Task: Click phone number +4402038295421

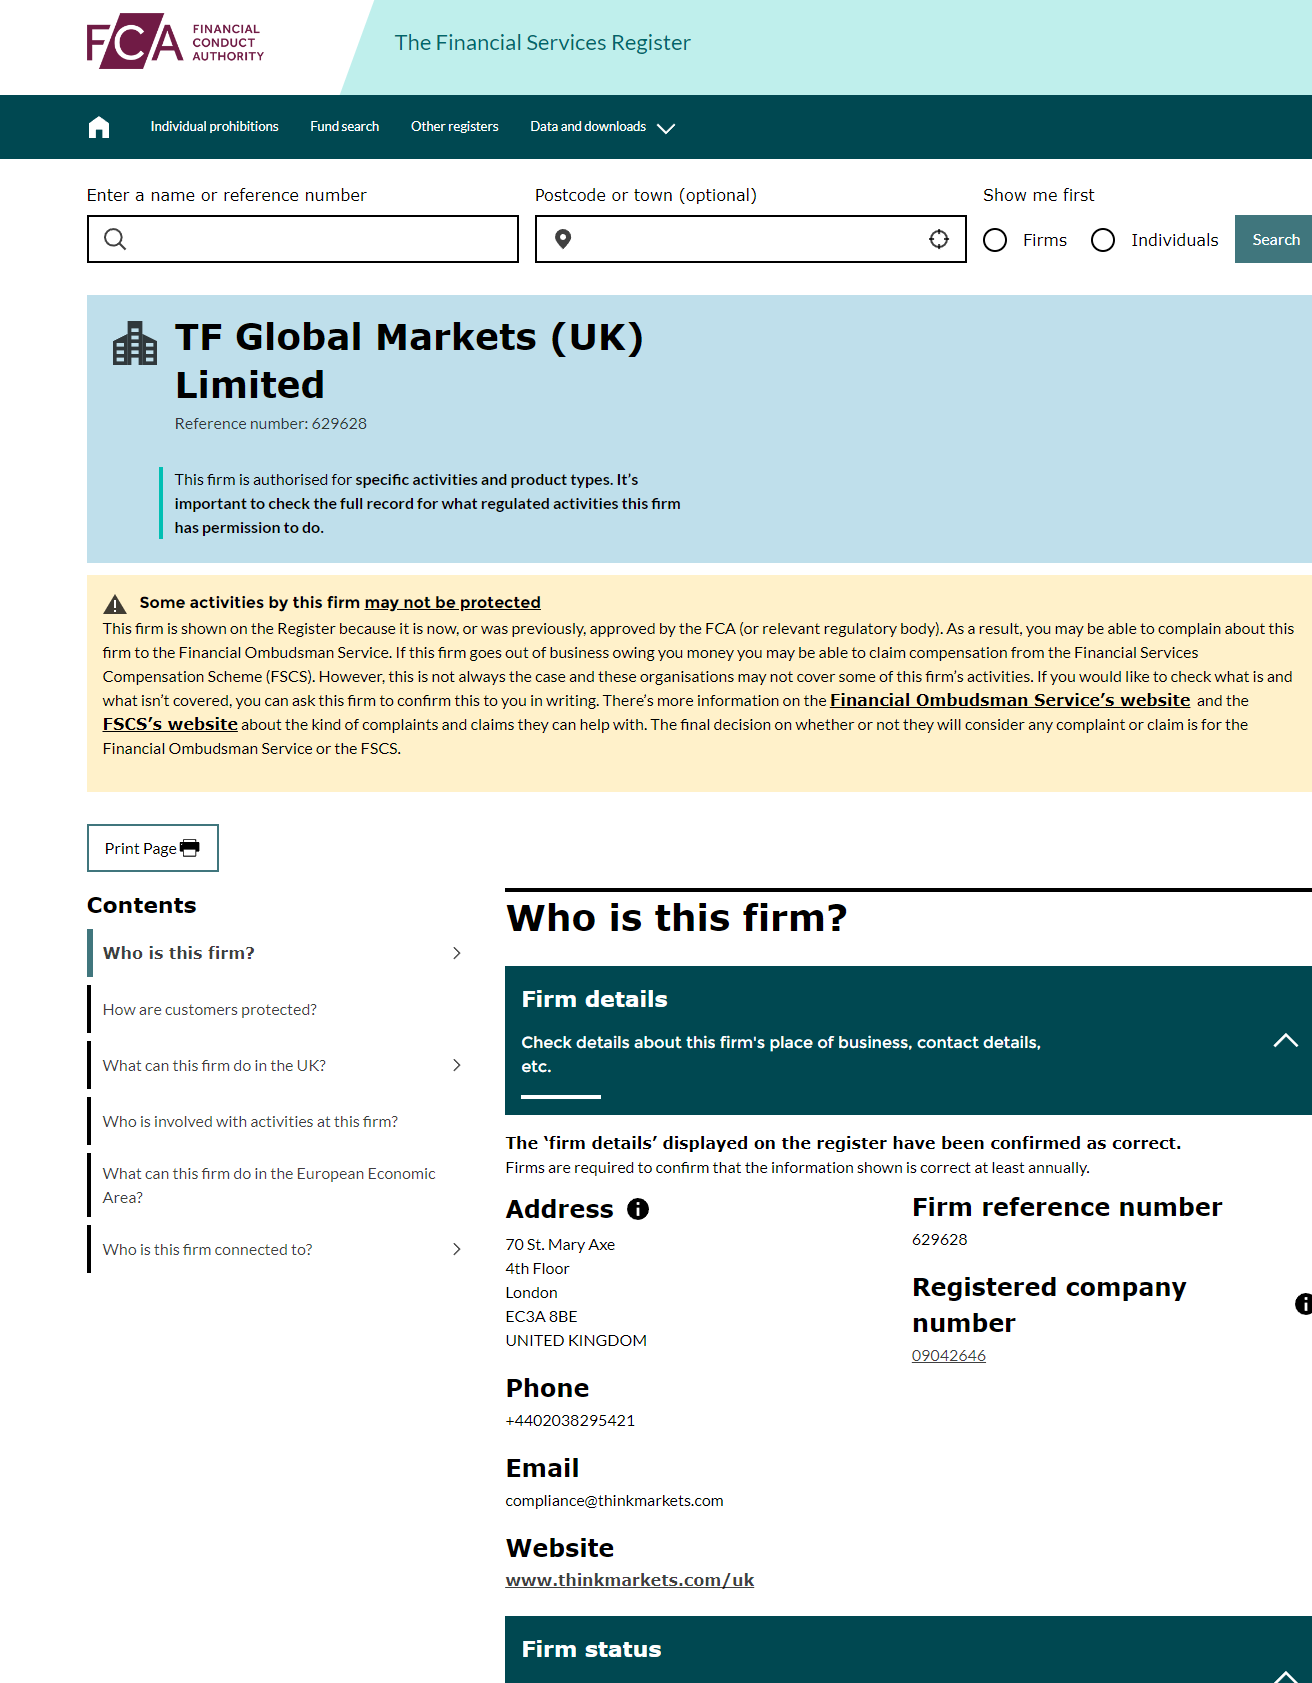Action: point(570,1420)
